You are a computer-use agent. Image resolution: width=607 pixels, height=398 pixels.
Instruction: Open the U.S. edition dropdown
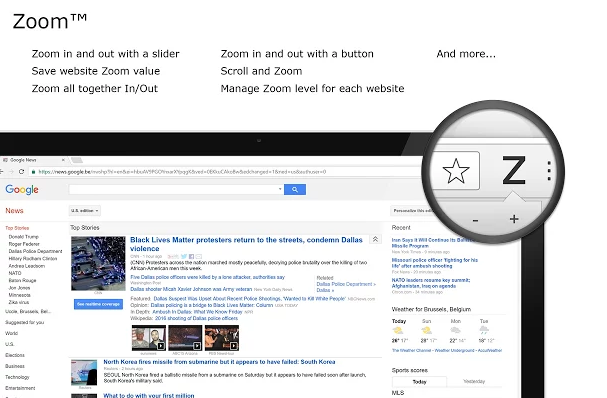[x=84, y=211]
